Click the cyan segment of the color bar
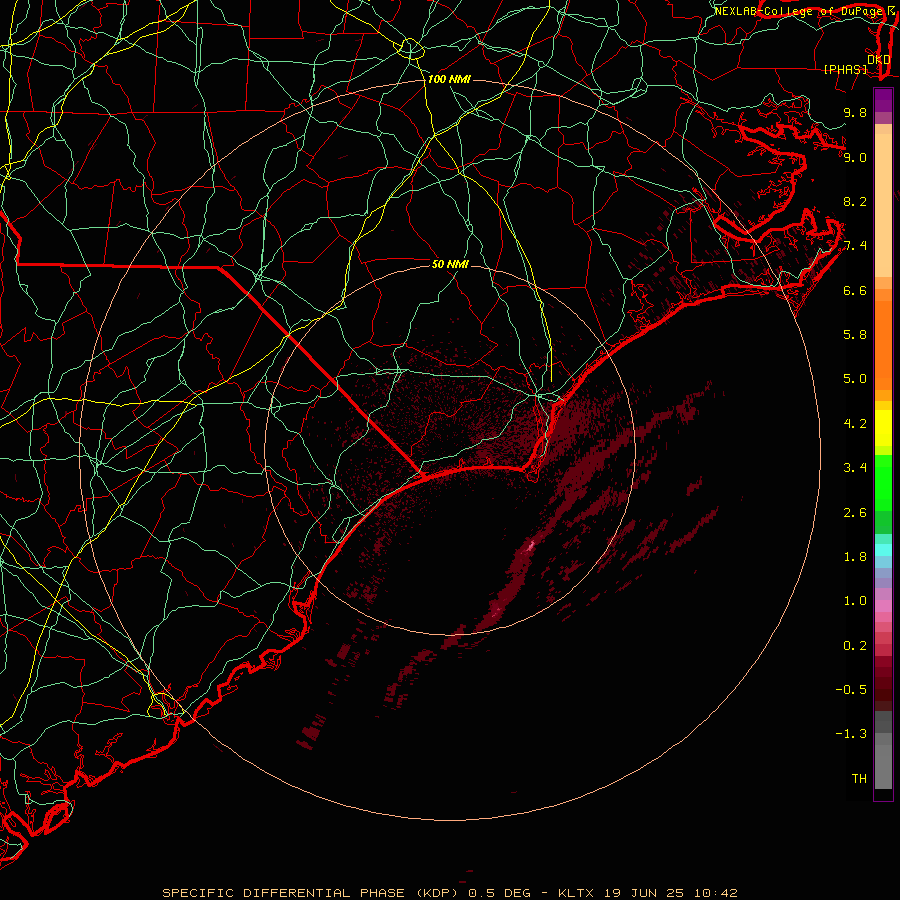 [x=883, y=550]
